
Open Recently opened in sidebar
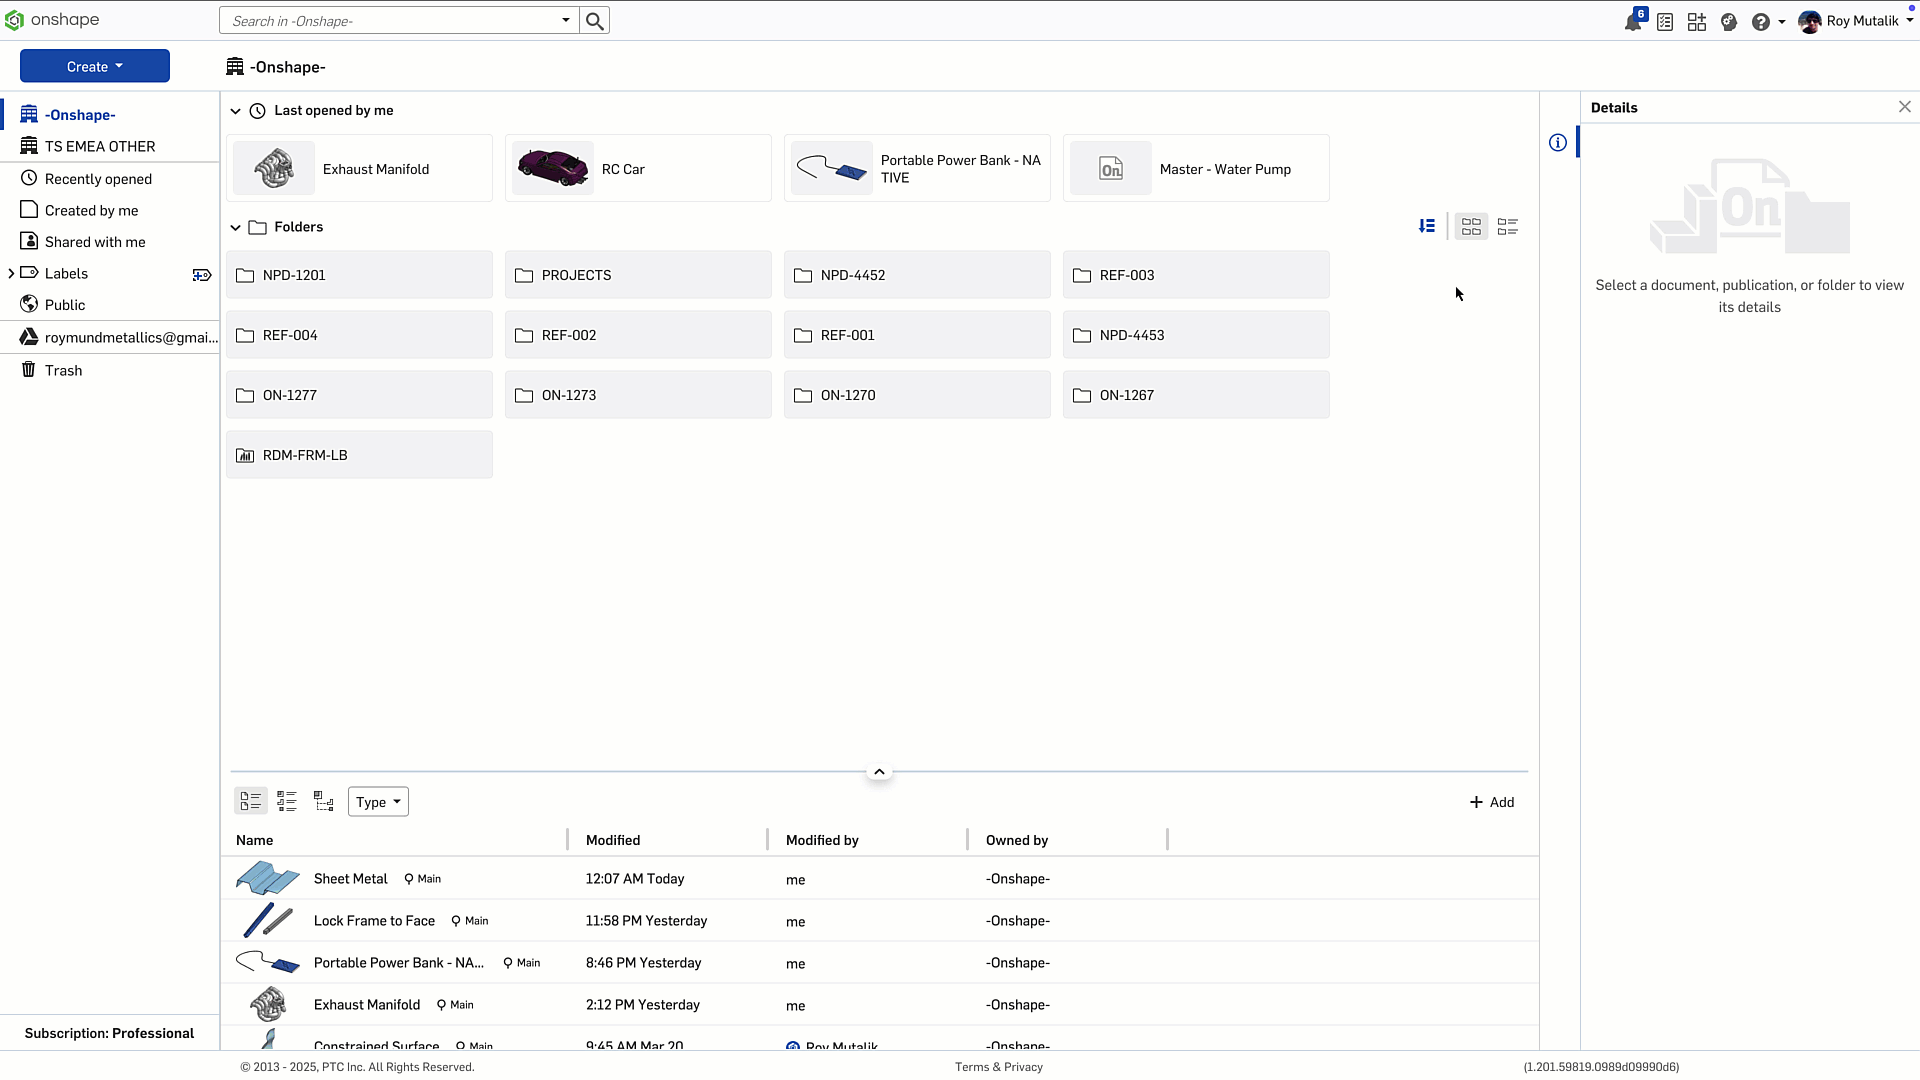[98, 179]
